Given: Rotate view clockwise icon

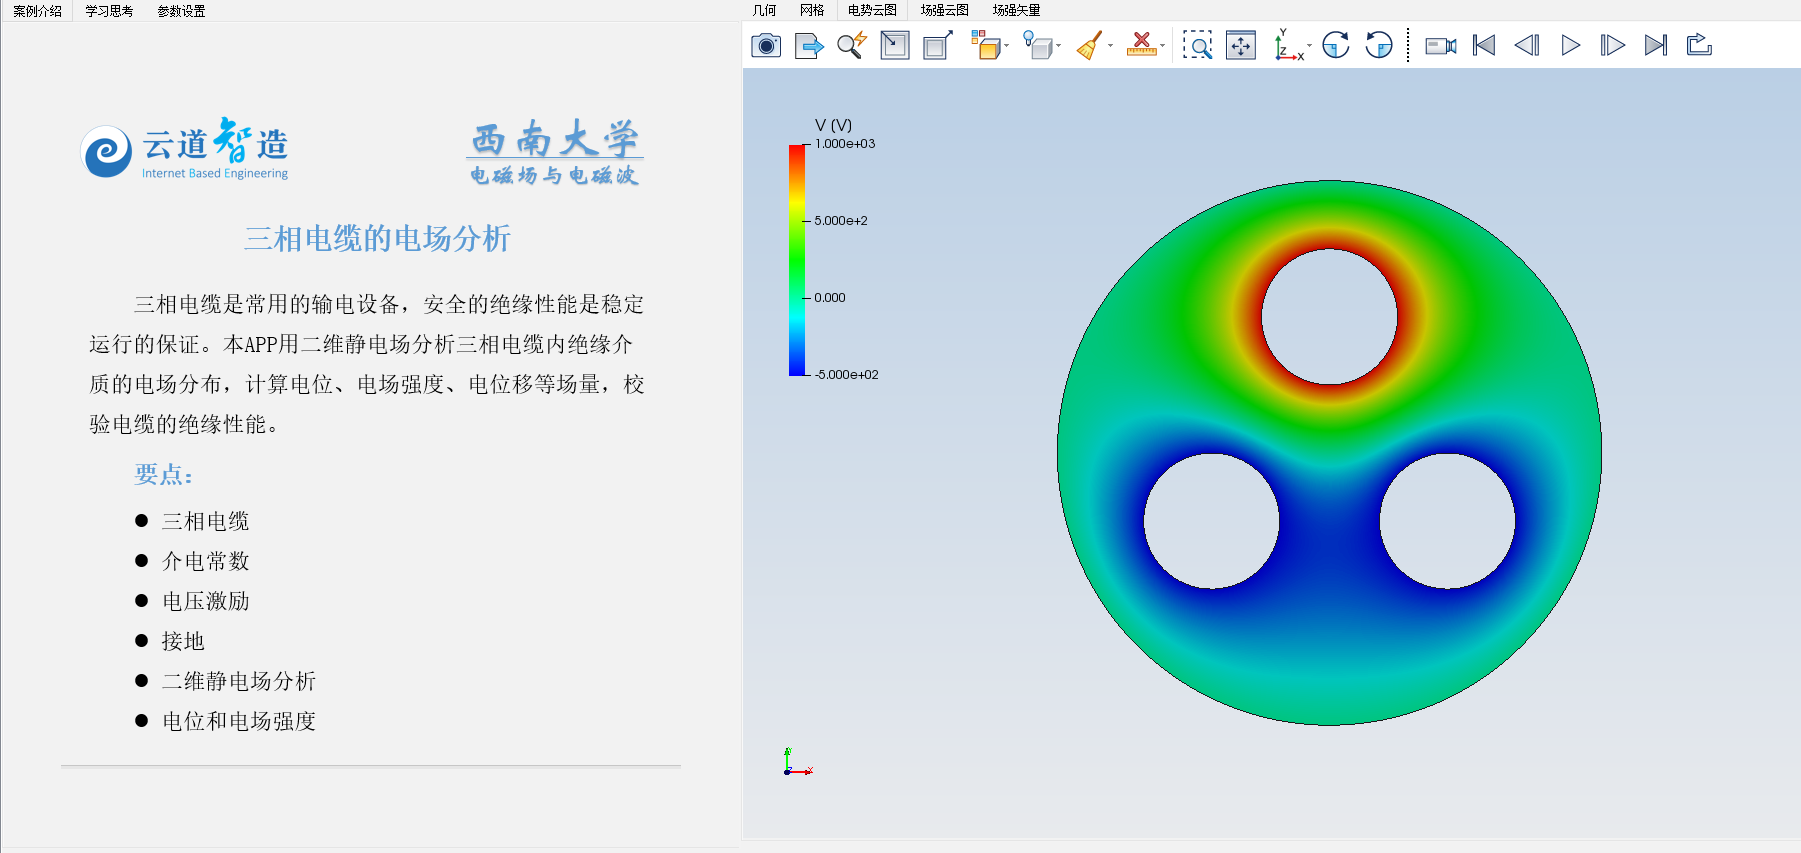Looking at the screenshot, I should tap(1336, 45).
